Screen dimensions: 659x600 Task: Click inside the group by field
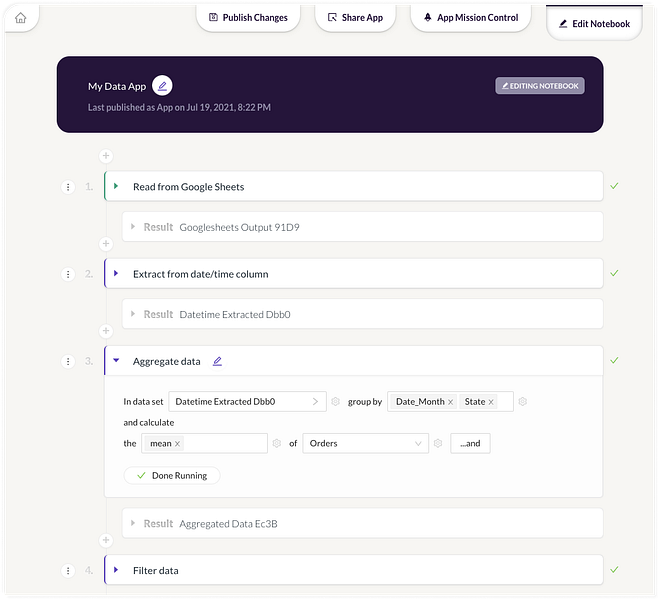pos(450,402)
